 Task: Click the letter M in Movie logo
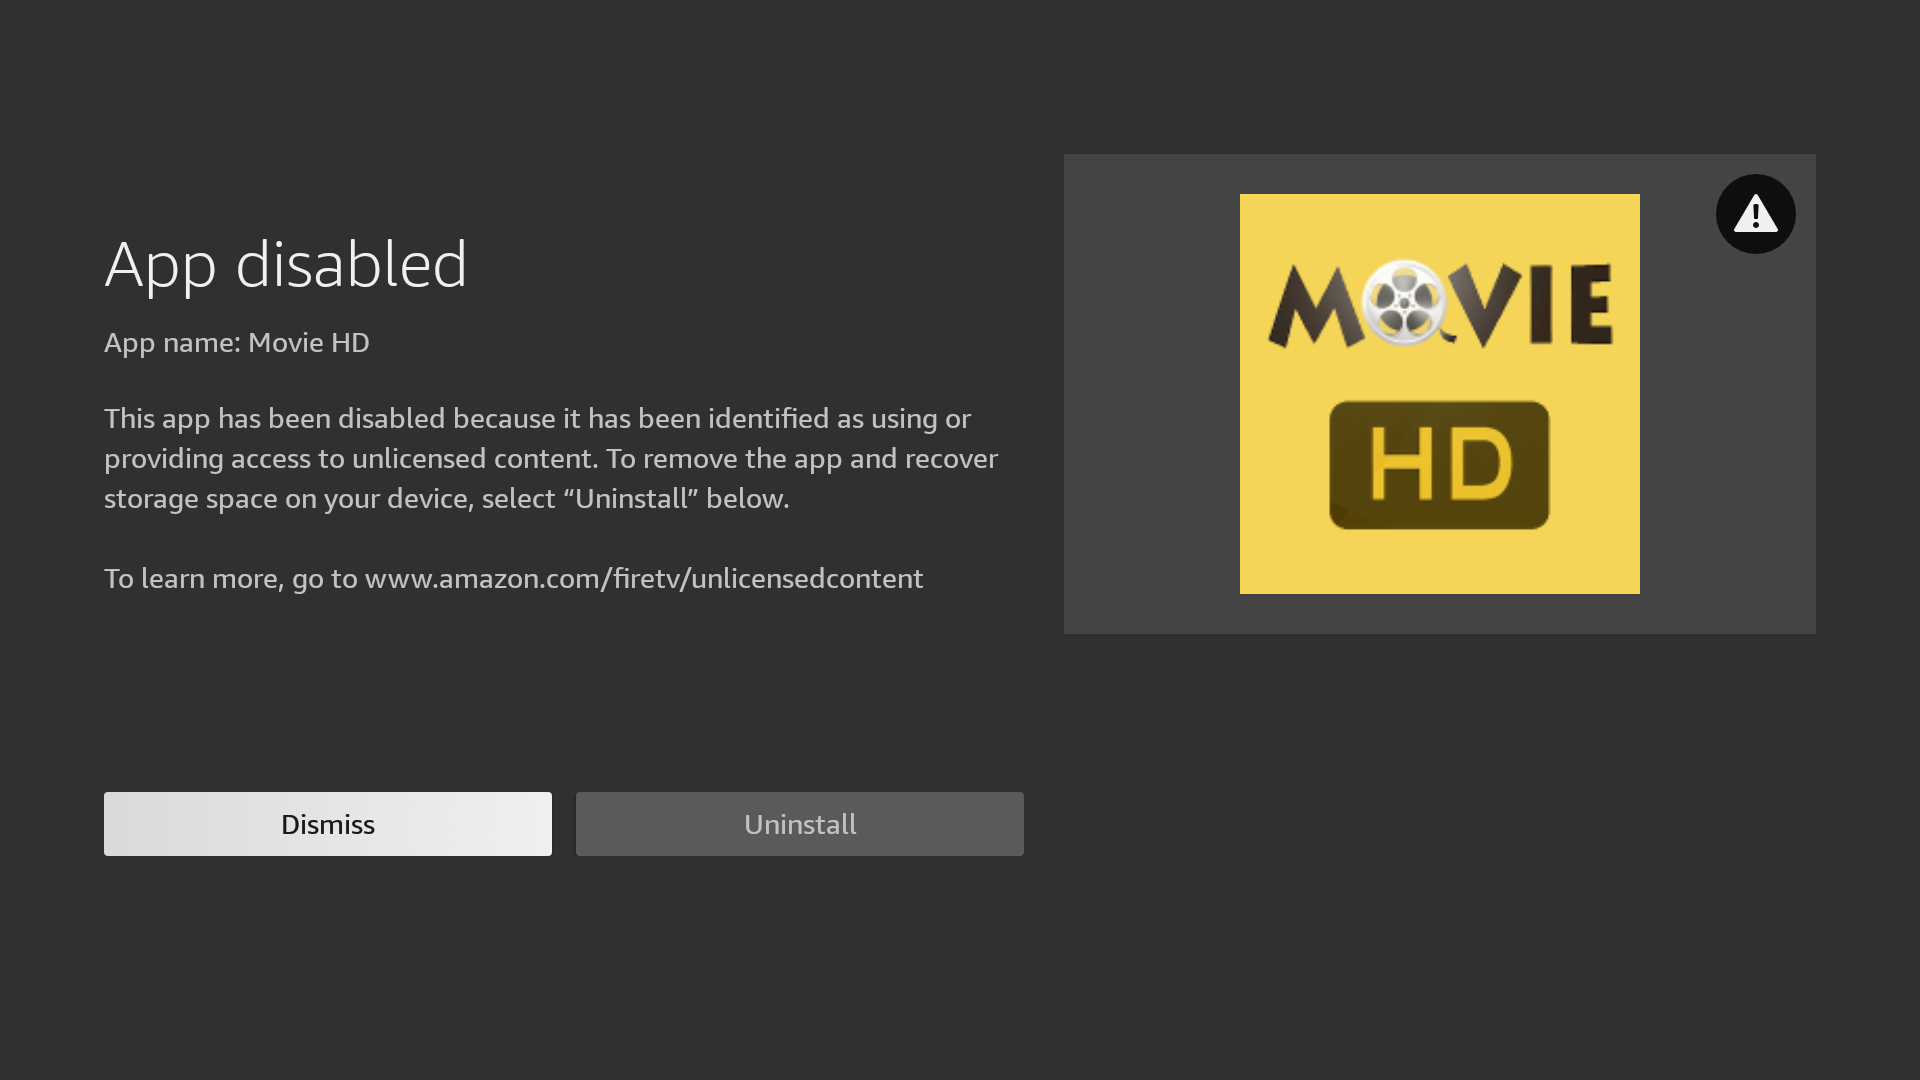coord(1315,306)
